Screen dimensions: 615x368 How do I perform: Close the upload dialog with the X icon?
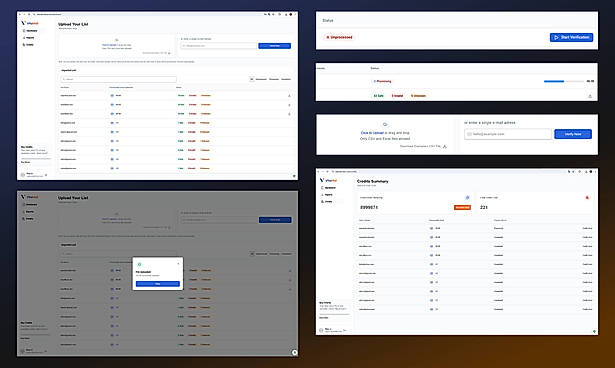[178, 263]
